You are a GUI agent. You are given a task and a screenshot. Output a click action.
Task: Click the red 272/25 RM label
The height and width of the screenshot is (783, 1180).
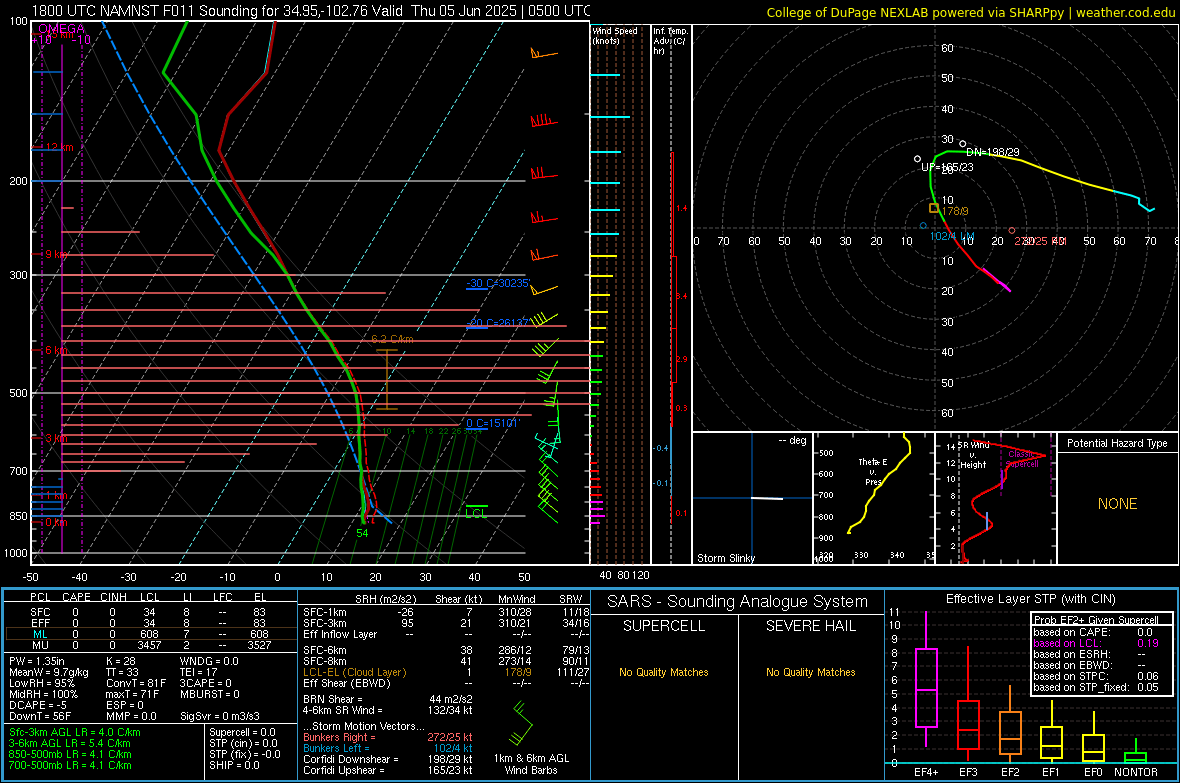click(x=1041, y=241)
